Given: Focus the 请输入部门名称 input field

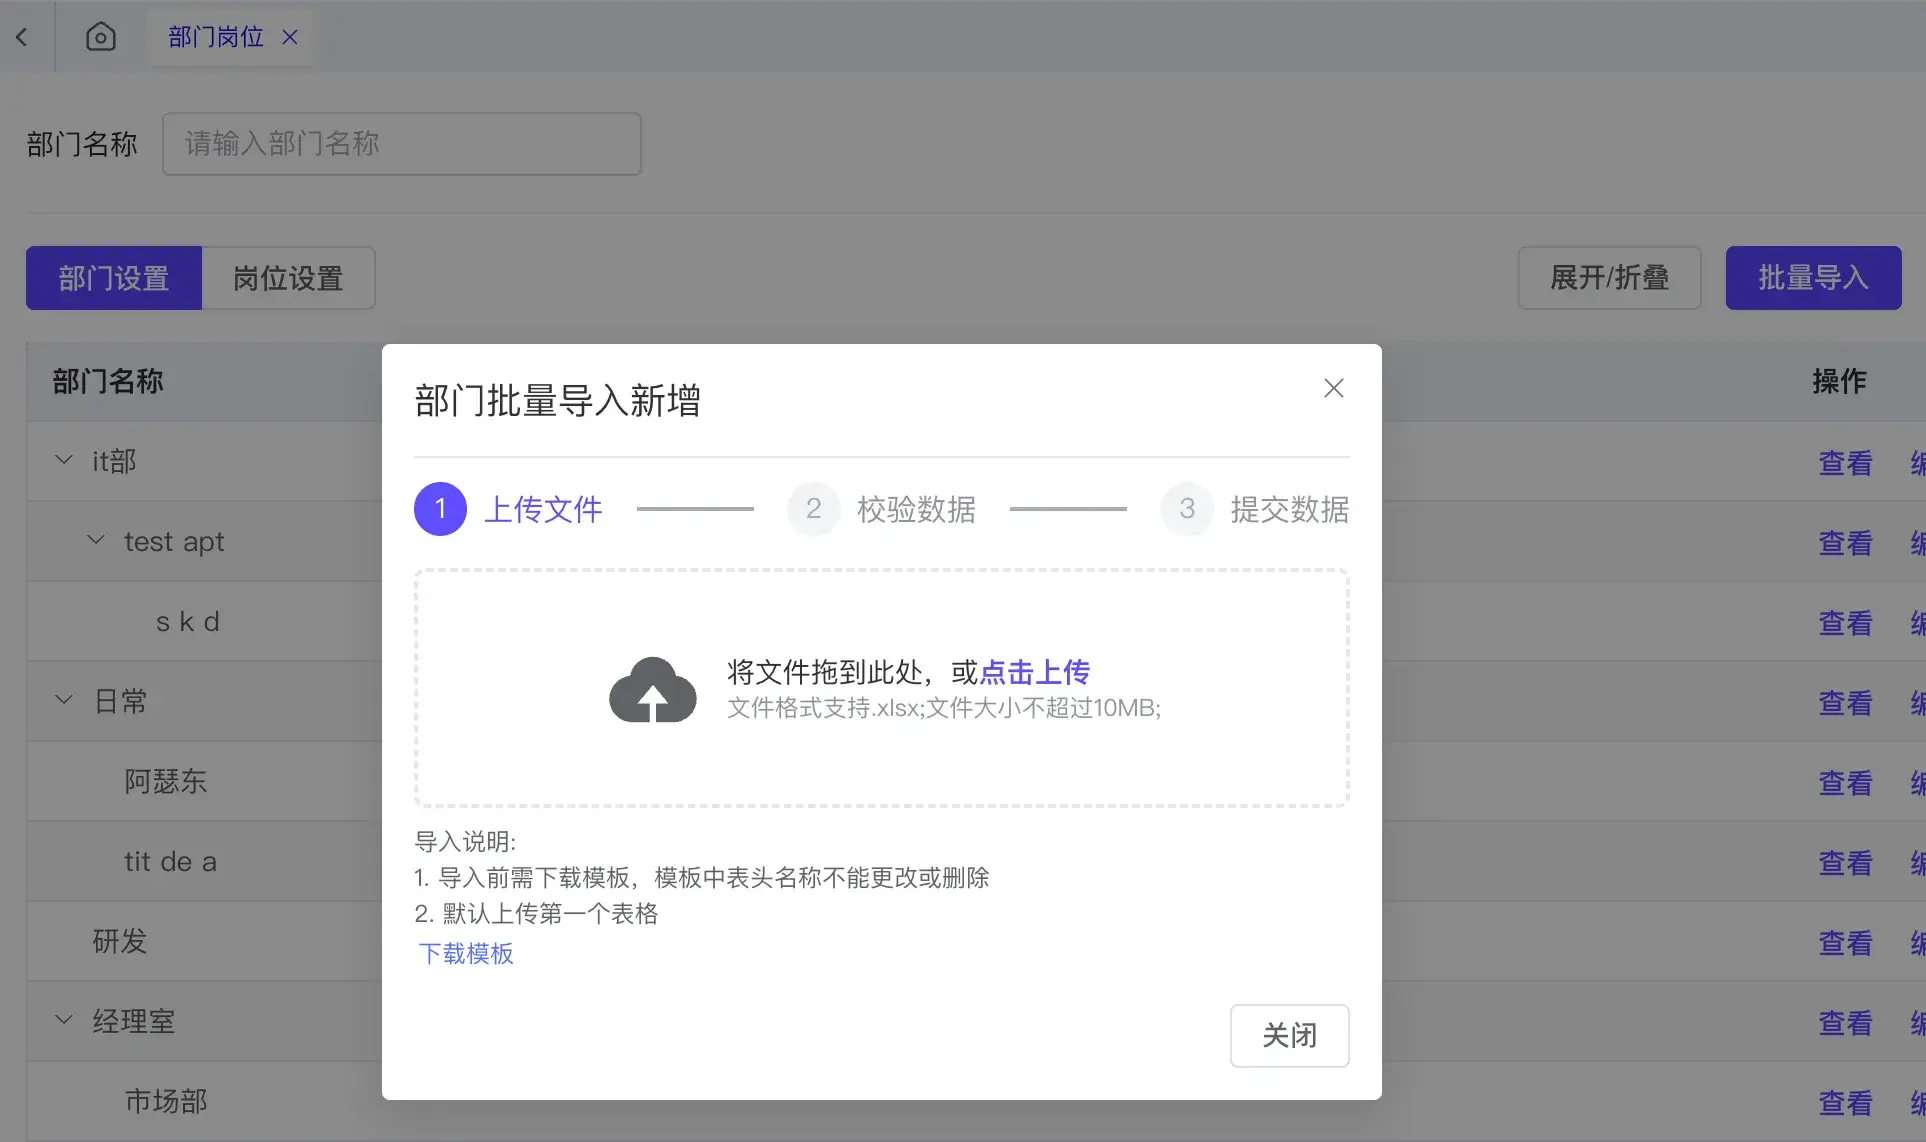Looking at the screenshot, I should (402, 144).
